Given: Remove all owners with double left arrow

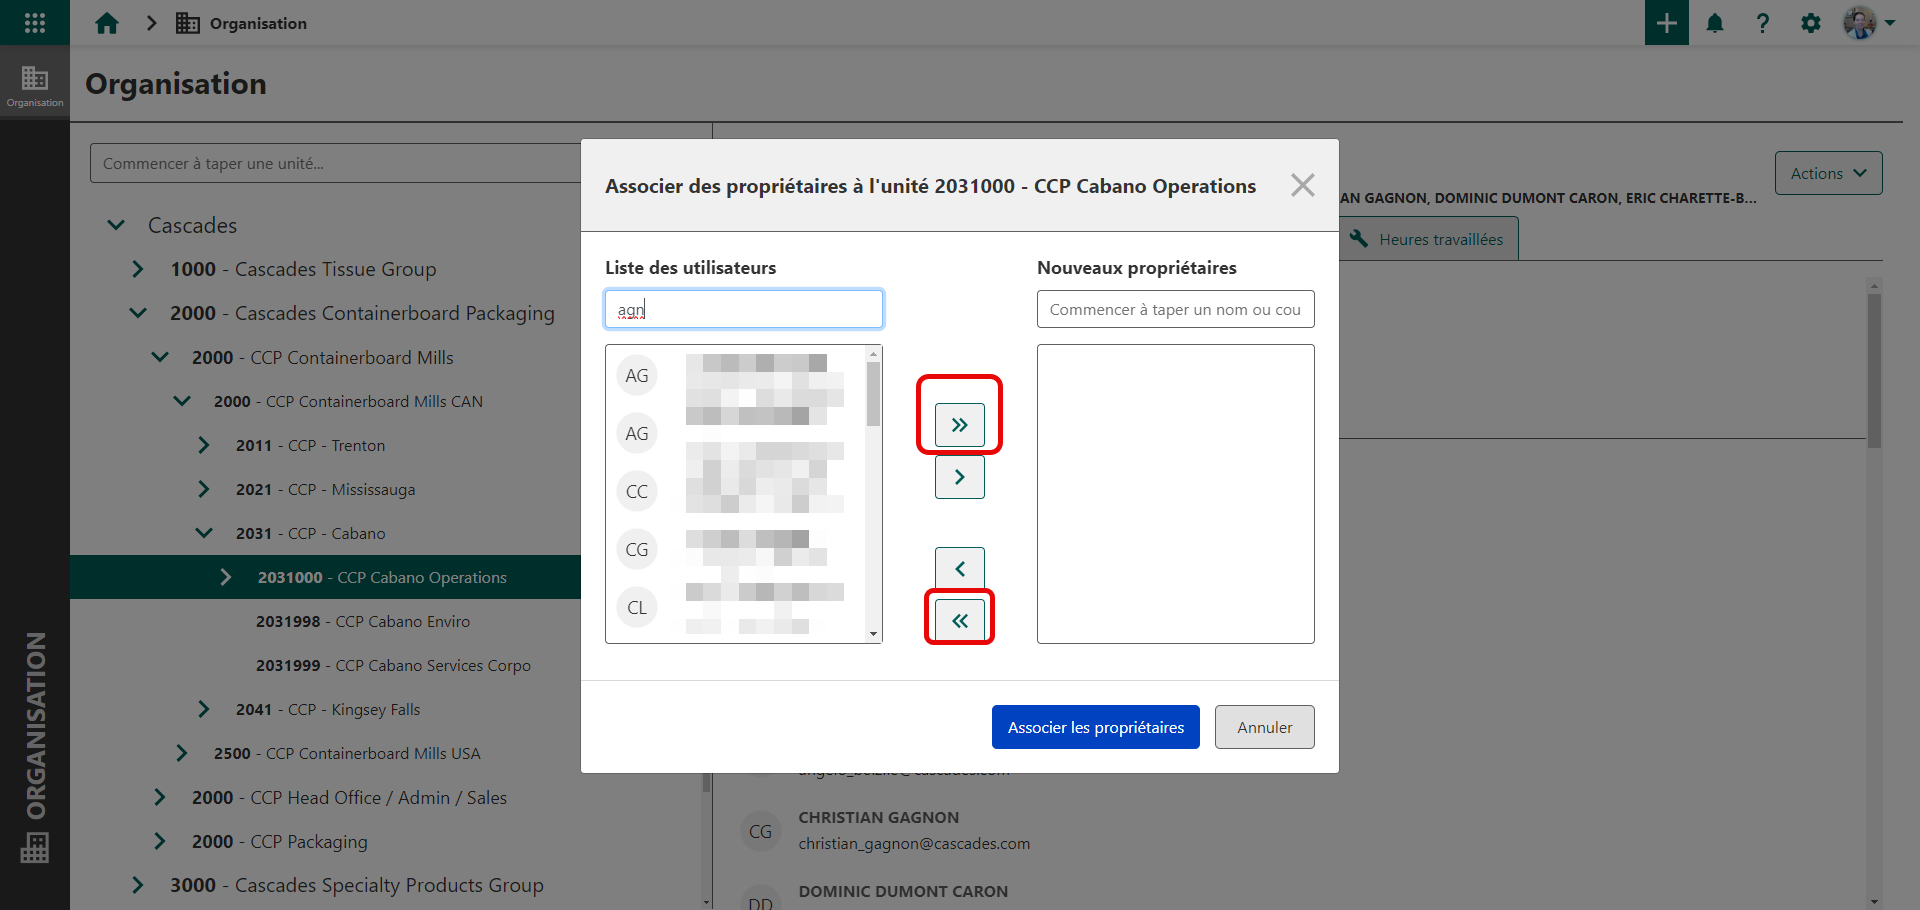Looking at the screenshot, I should 960,621.
